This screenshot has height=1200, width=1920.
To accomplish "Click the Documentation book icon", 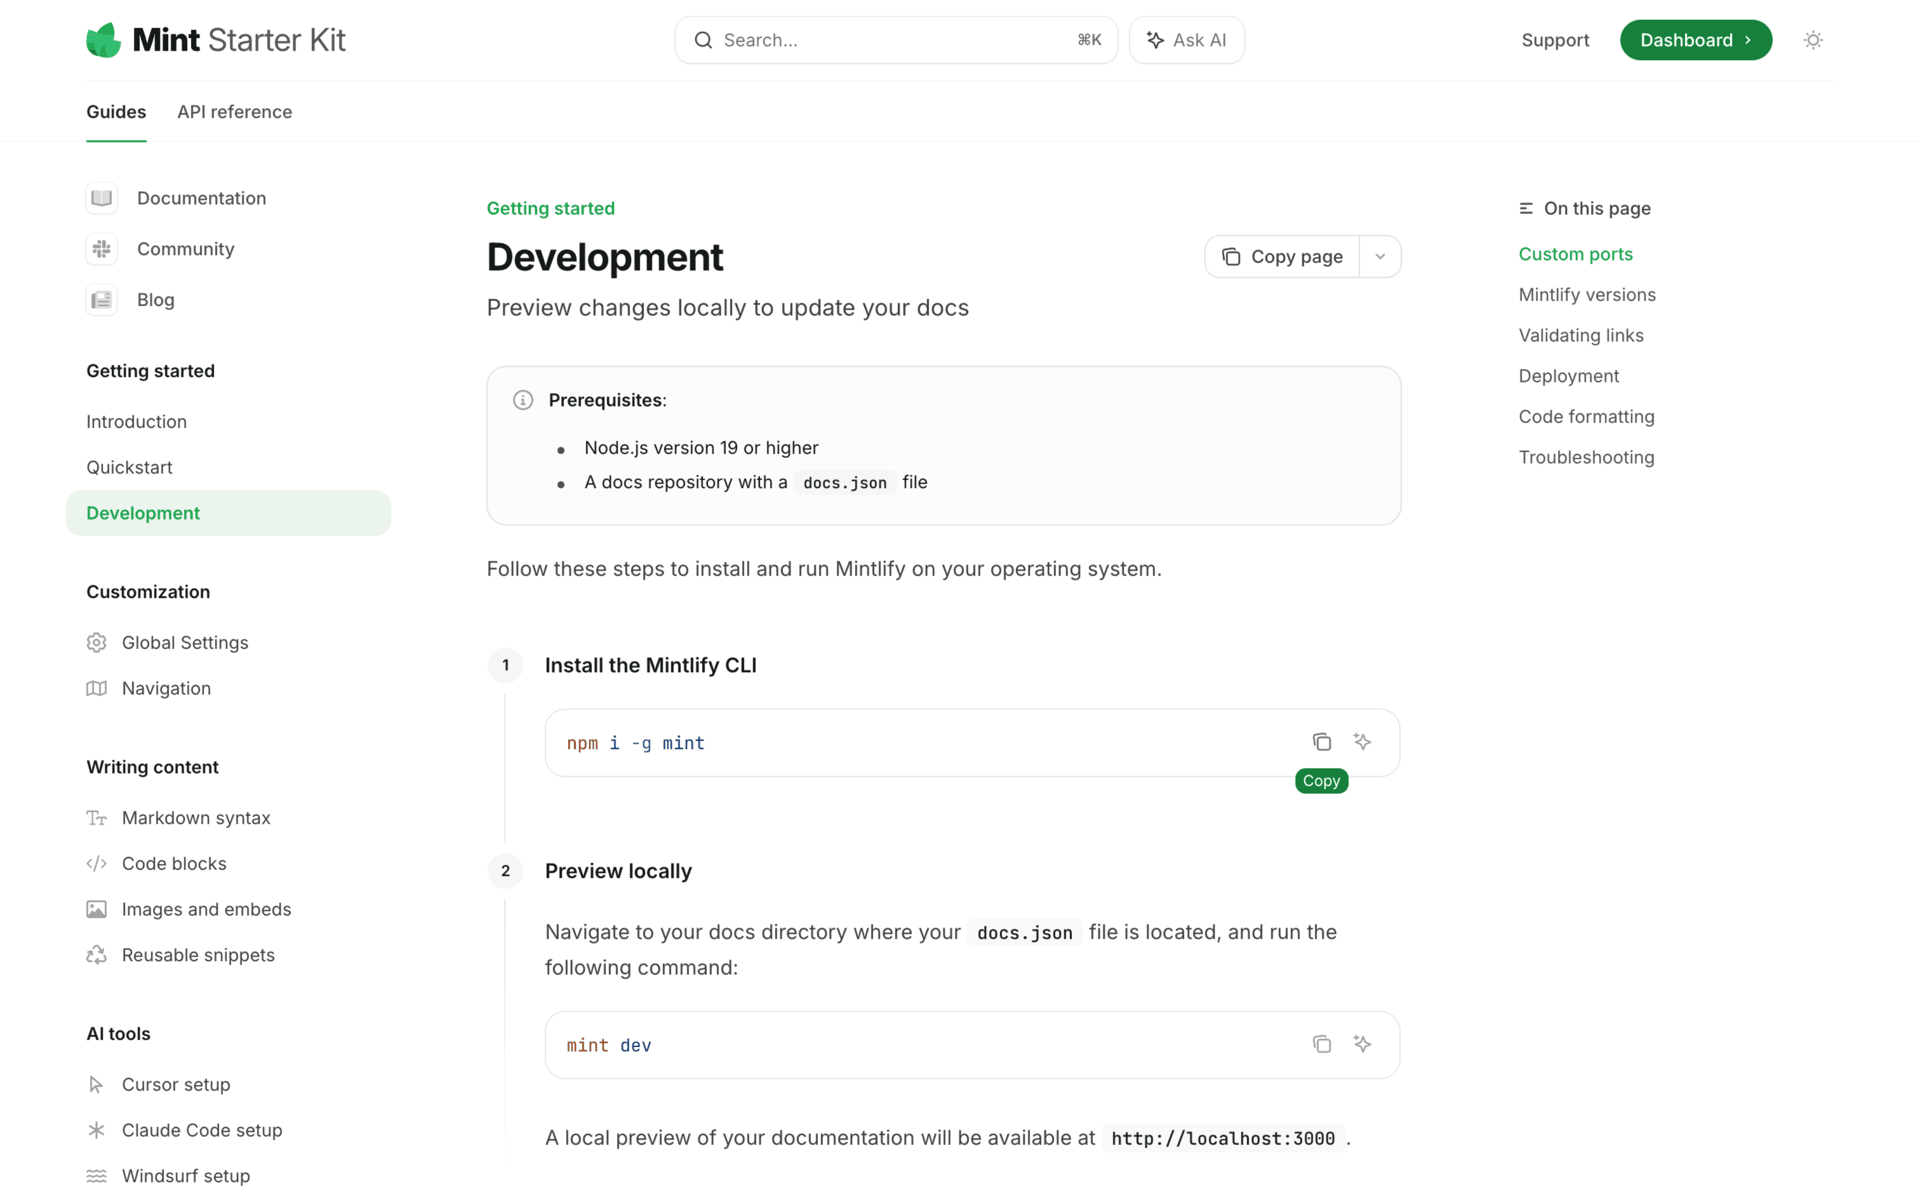I will 102,198.
